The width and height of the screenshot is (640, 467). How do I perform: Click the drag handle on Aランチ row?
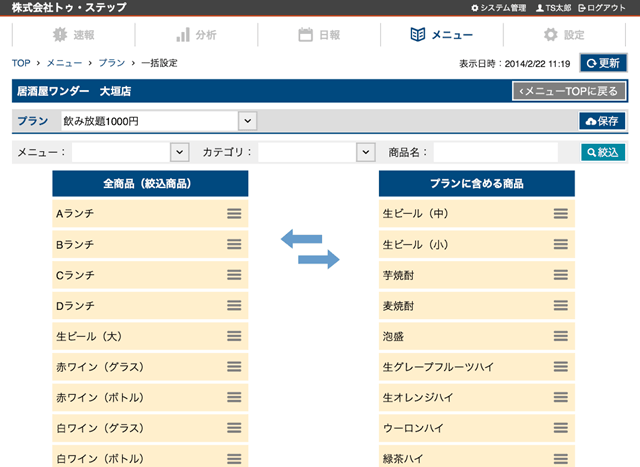[x=234, y=213]
